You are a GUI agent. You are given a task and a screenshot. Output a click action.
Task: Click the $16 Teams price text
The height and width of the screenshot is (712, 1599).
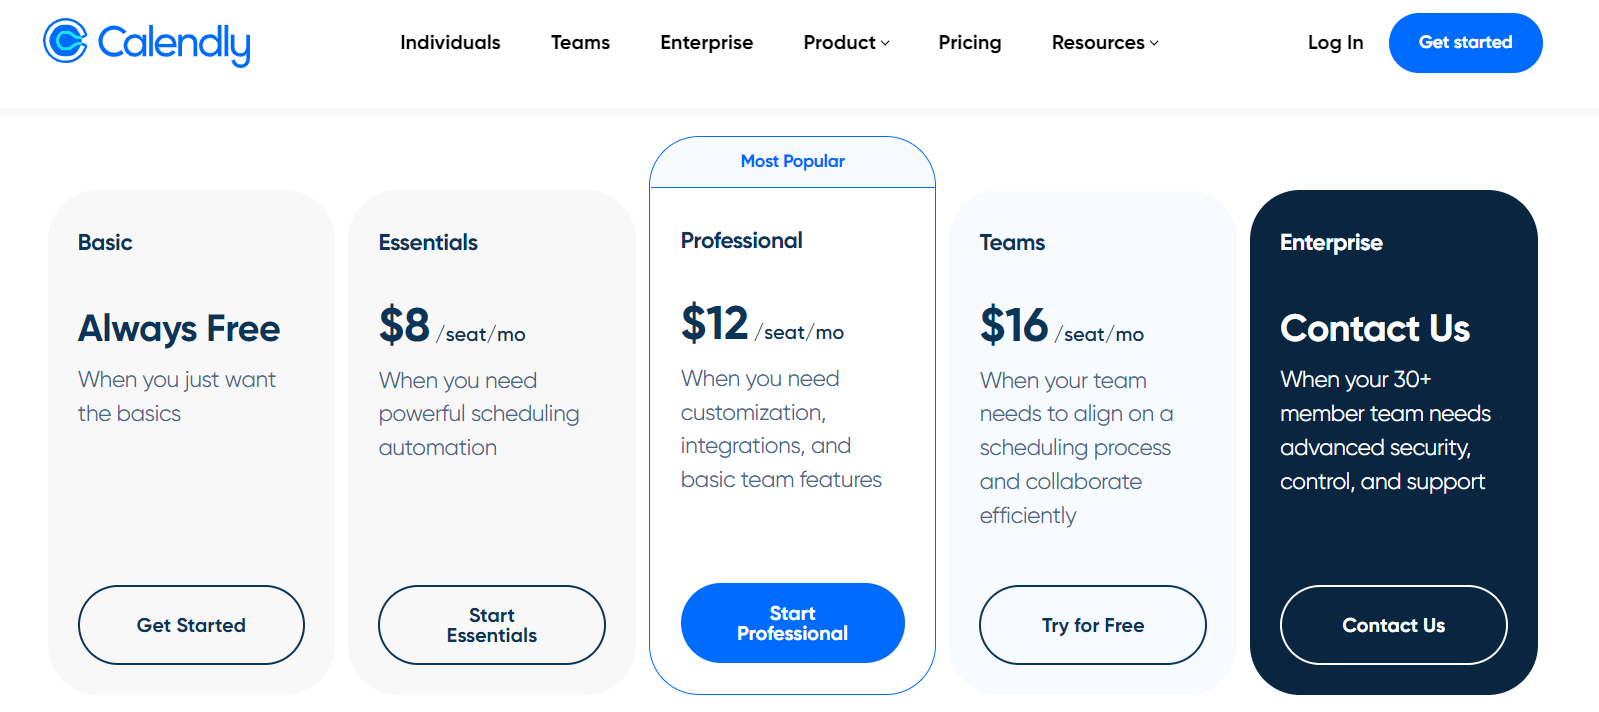1014,326
